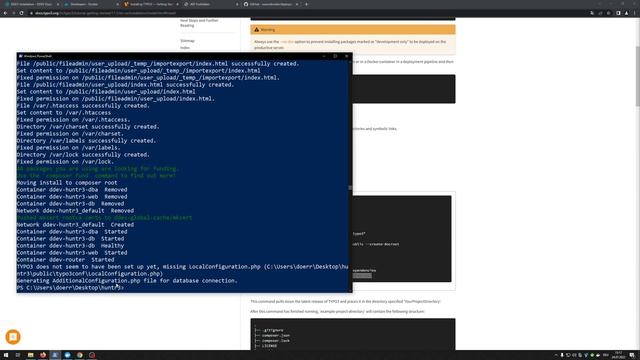Screen dimensions: 640x360
Task: Close the Windows PowerShell window
Action: click(347, 56)
